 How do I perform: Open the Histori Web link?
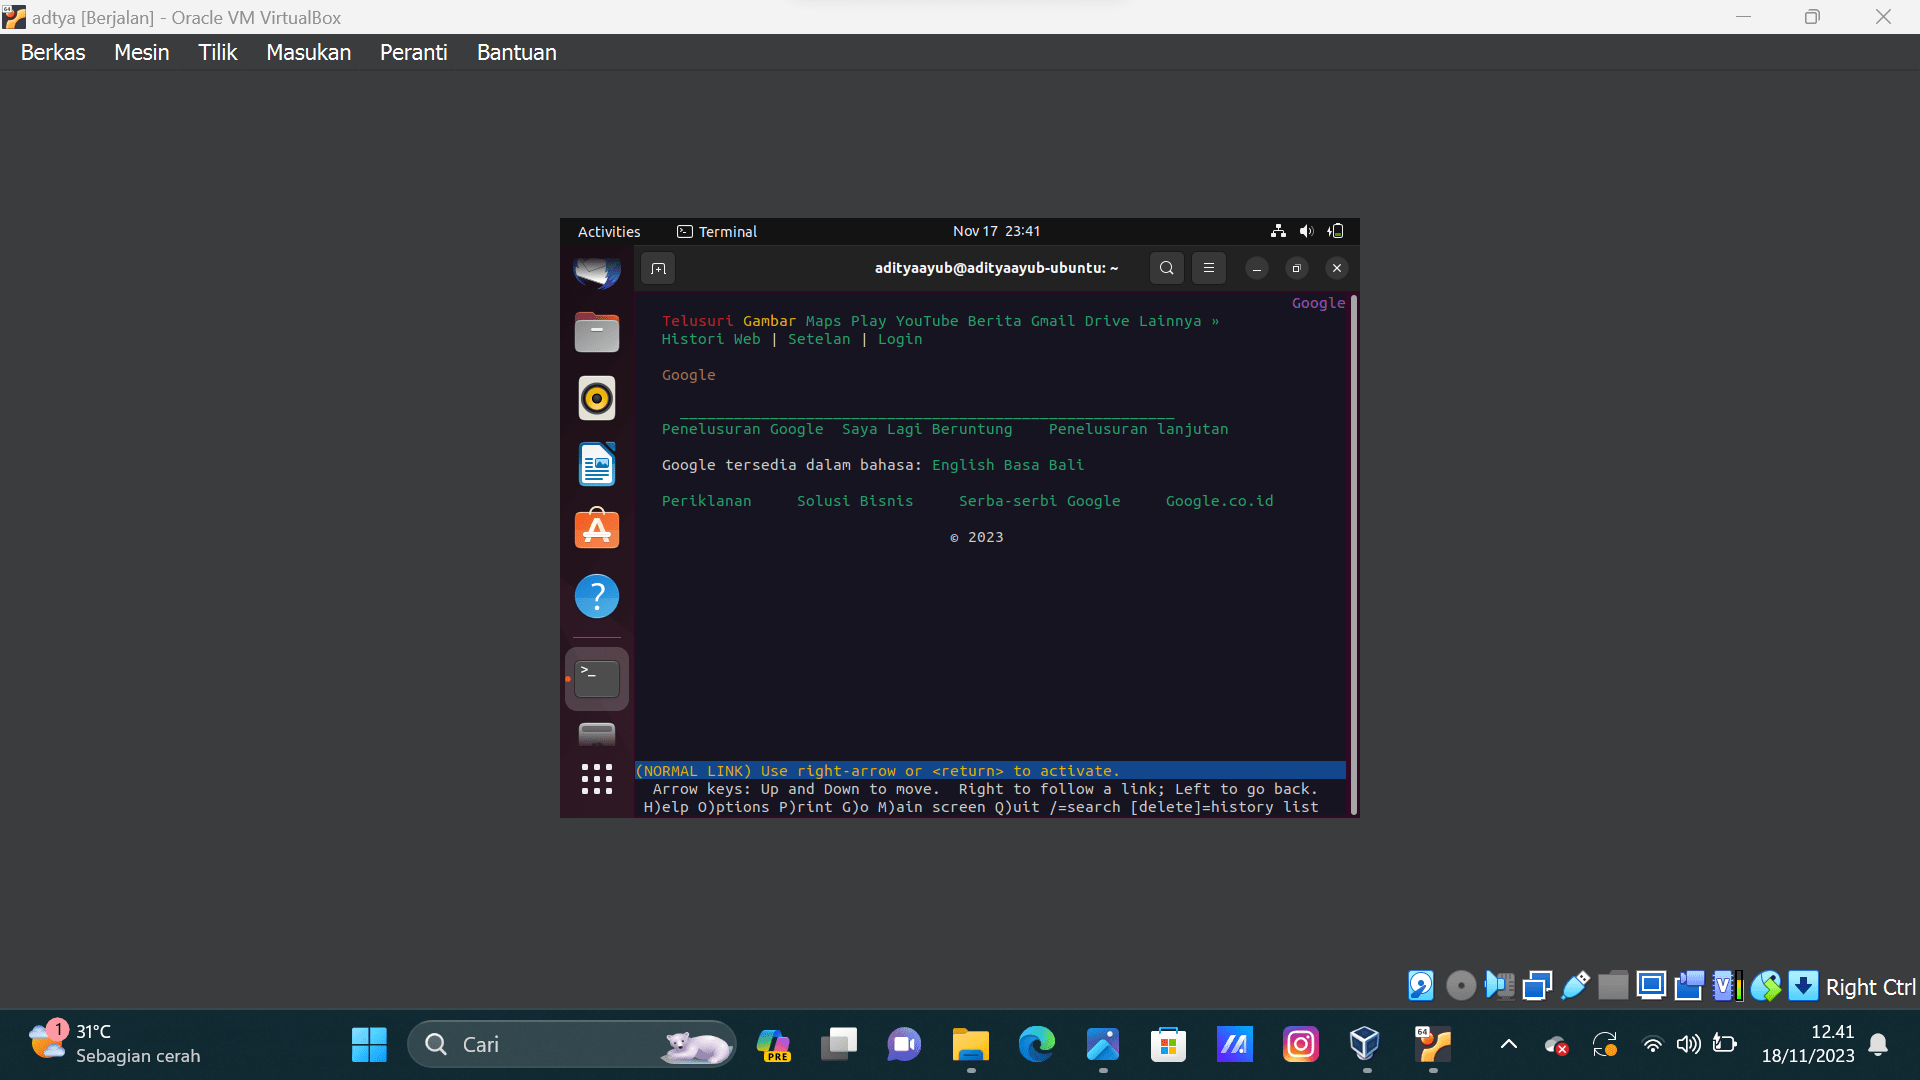711,339
